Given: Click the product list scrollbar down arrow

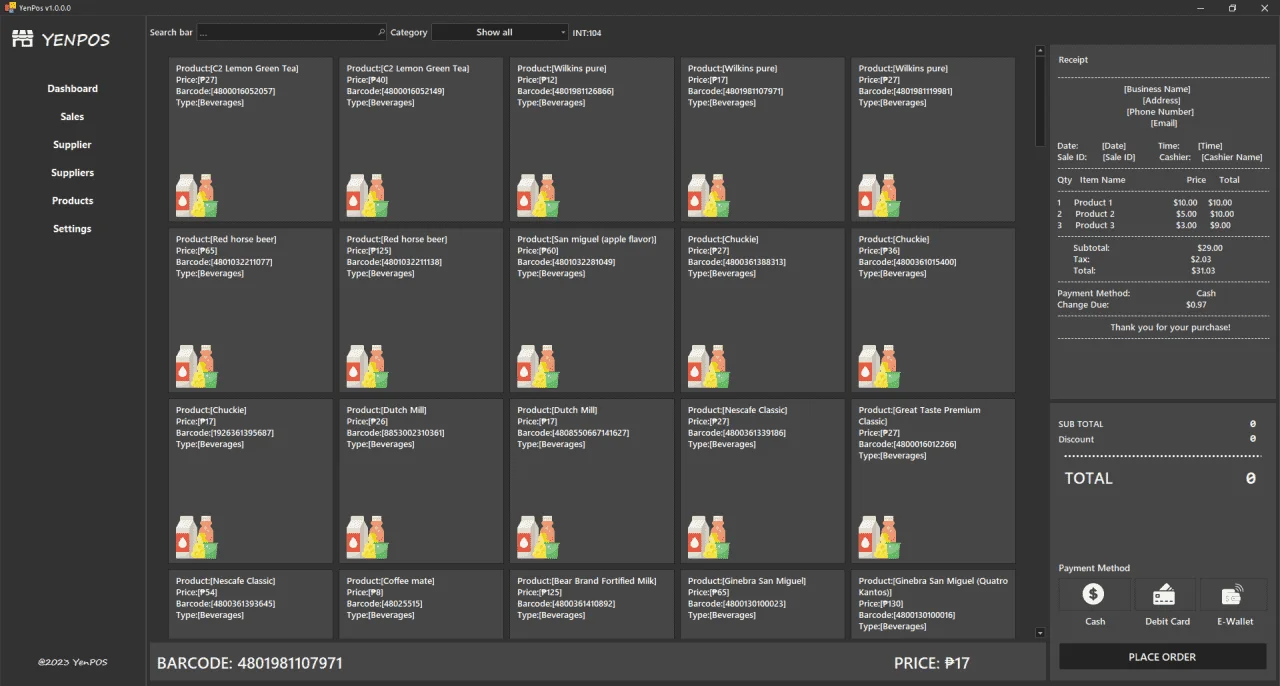Looking at the screenshot, I should 1040,633.
